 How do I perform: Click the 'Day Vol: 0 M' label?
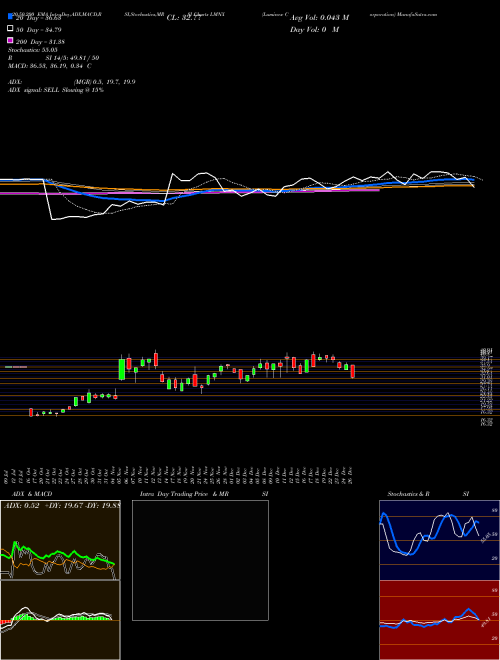pyautogui.click(x=314, y=30)
